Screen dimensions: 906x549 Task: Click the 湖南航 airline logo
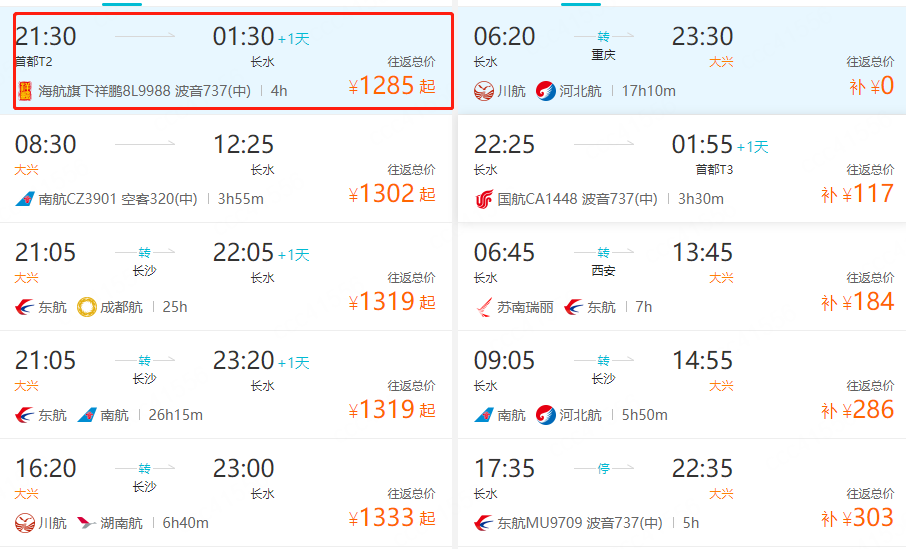87,523
